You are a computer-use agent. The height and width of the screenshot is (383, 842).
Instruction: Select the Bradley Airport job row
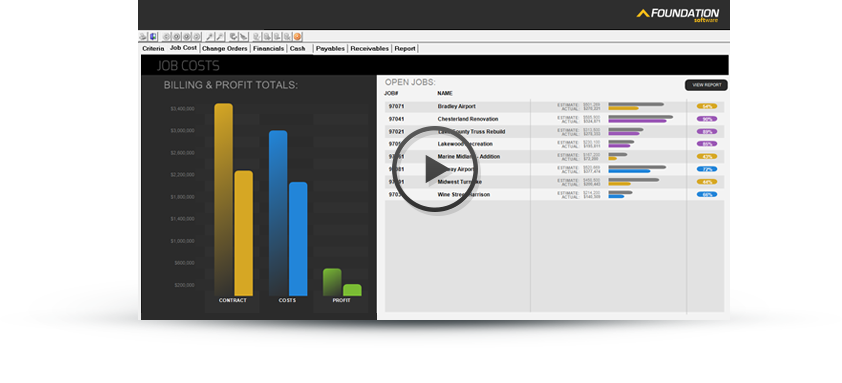[554, 106]
